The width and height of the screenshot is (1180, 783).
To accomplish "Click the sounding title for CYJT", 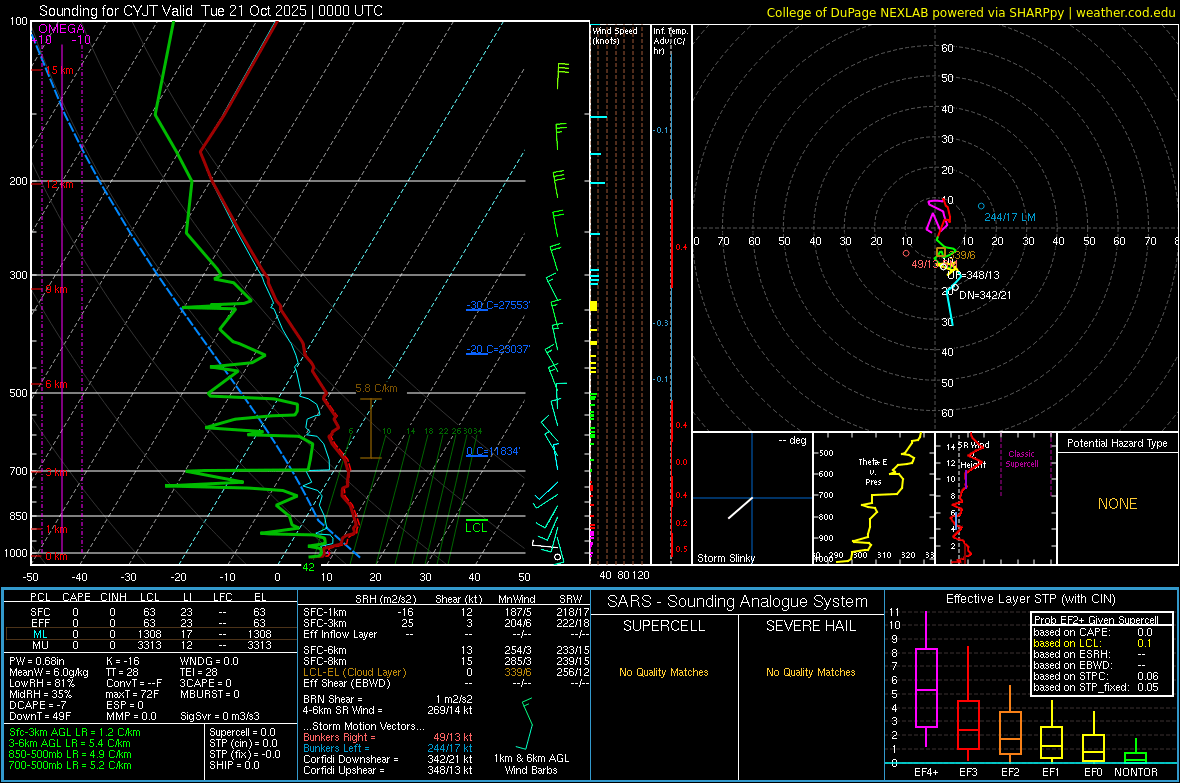I will pyautogui.click(x=211, y=11).
